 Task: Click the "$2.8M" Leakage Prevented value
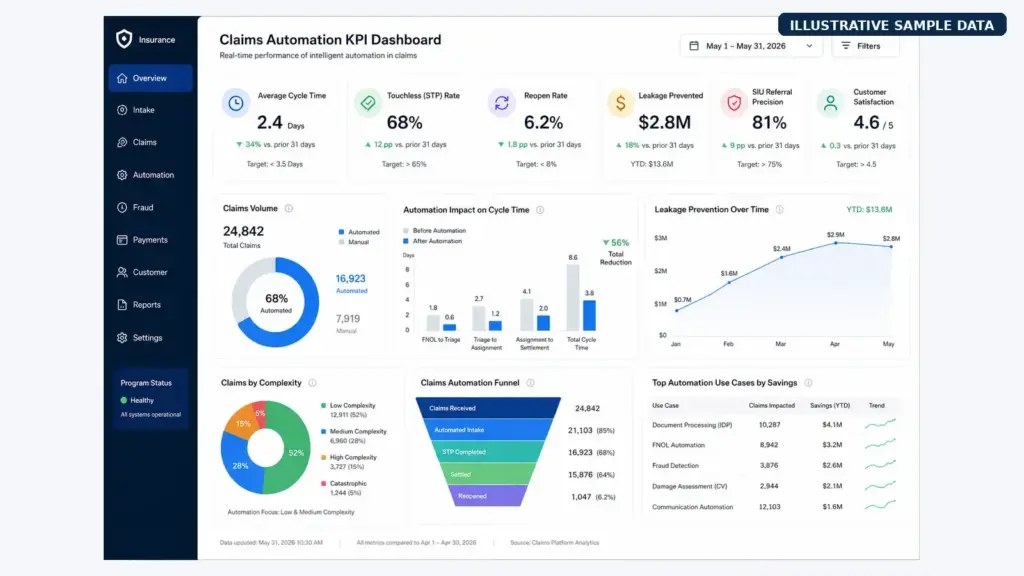point(664,122)
